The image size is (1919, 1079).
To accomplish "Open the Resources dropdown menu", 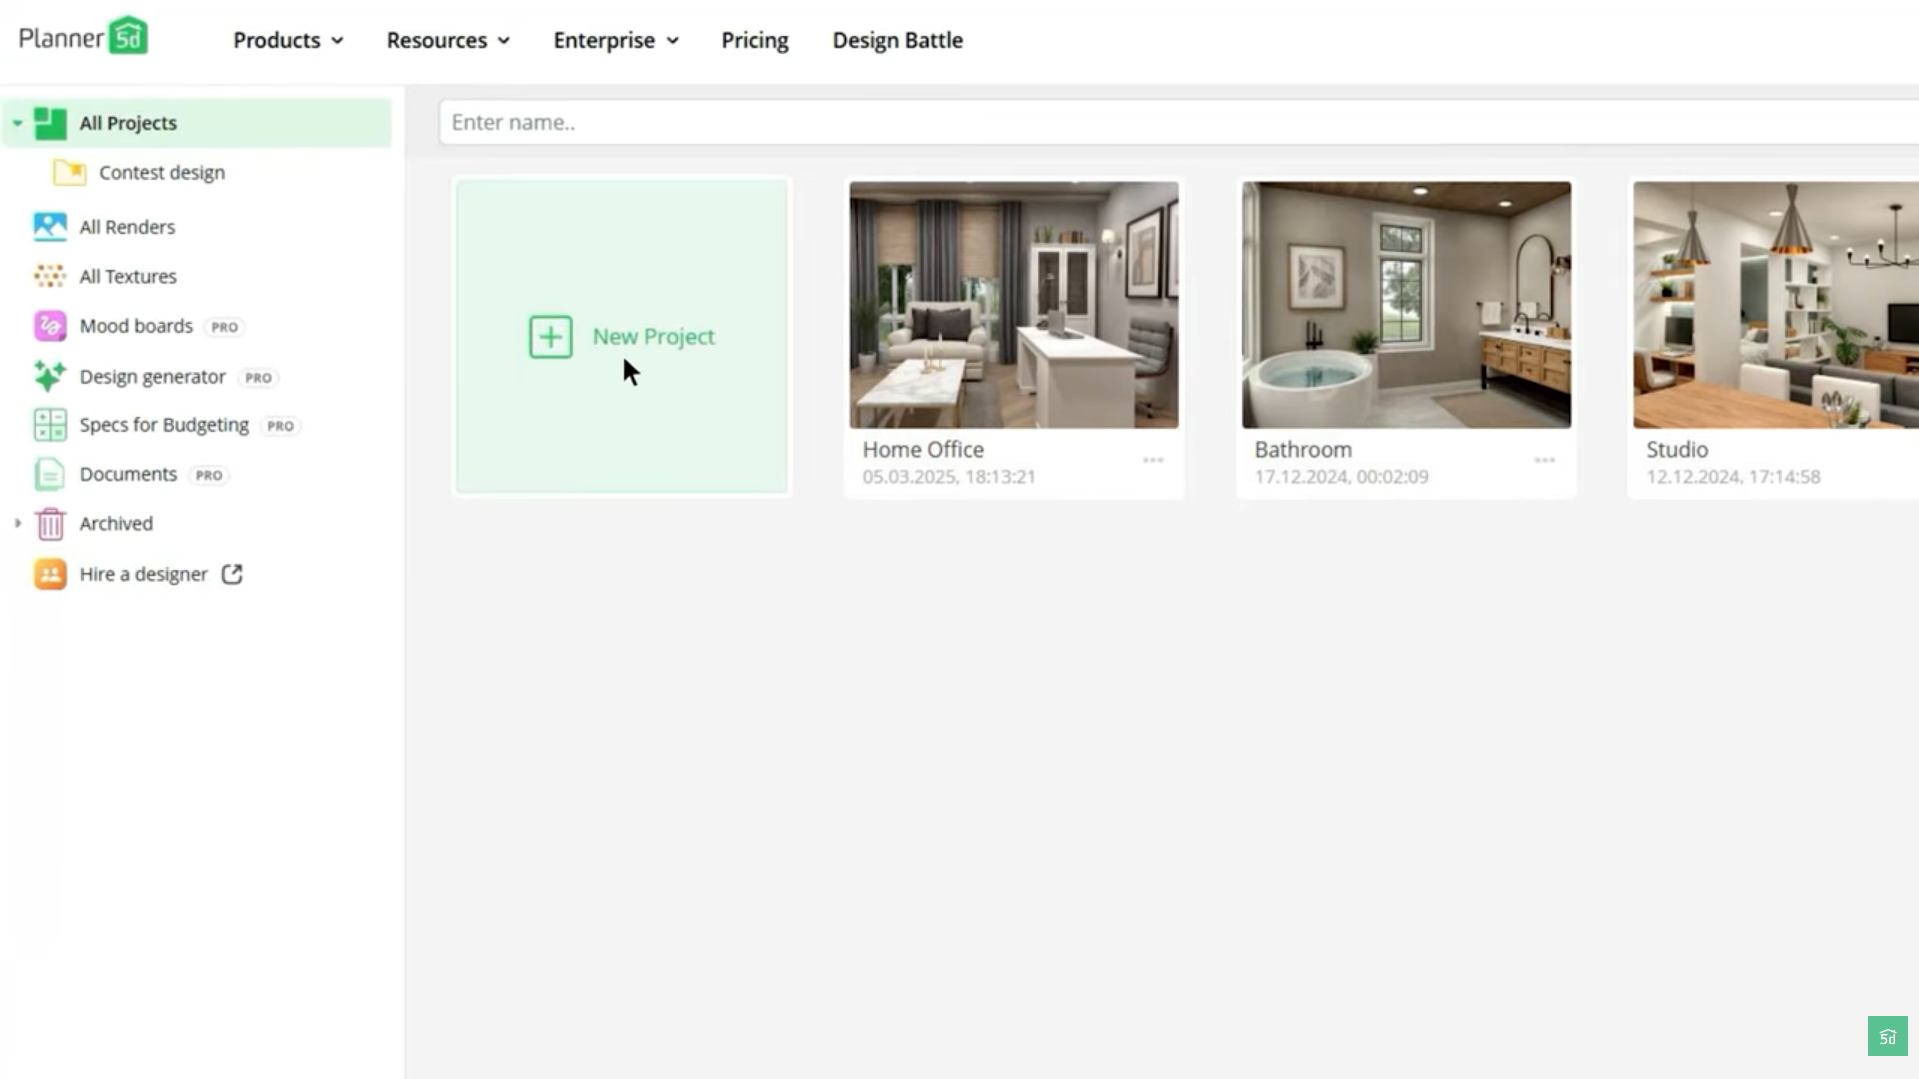I will point(448,40).
